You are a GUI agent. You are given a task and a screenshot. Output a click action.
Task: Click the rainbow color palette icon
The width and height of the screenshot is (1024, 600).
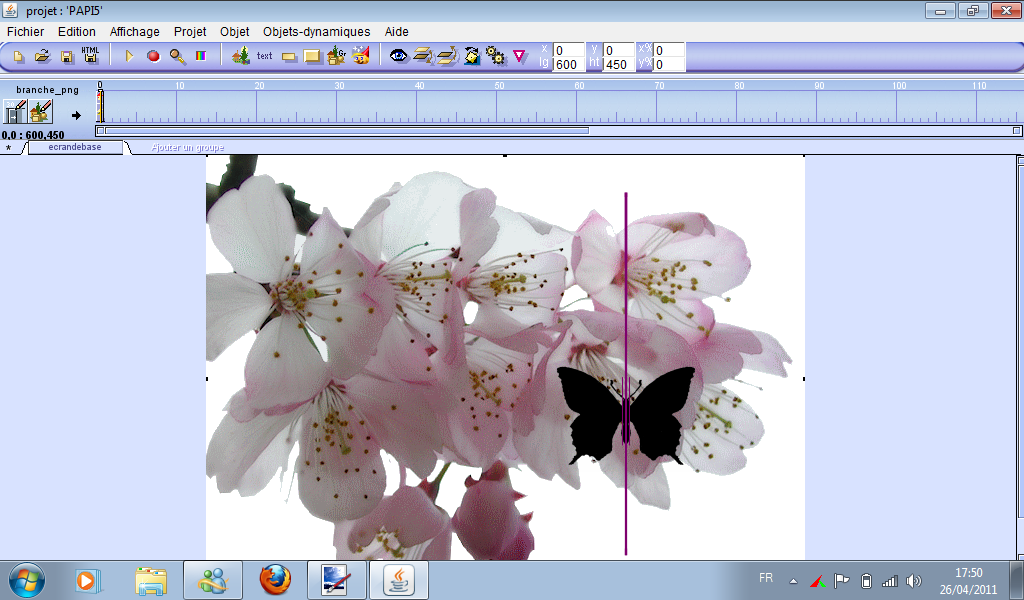(x=201, y=56)
